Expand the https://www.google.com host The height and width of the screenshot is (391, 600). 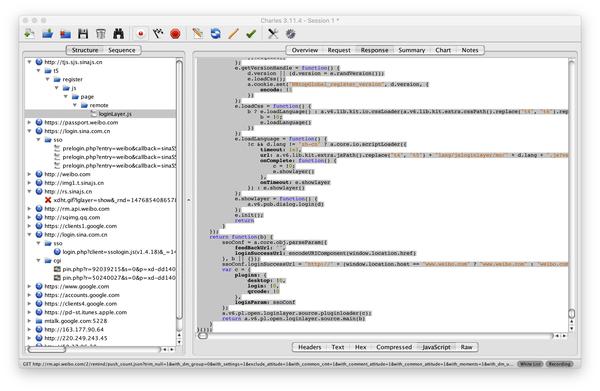click(29, 286)
